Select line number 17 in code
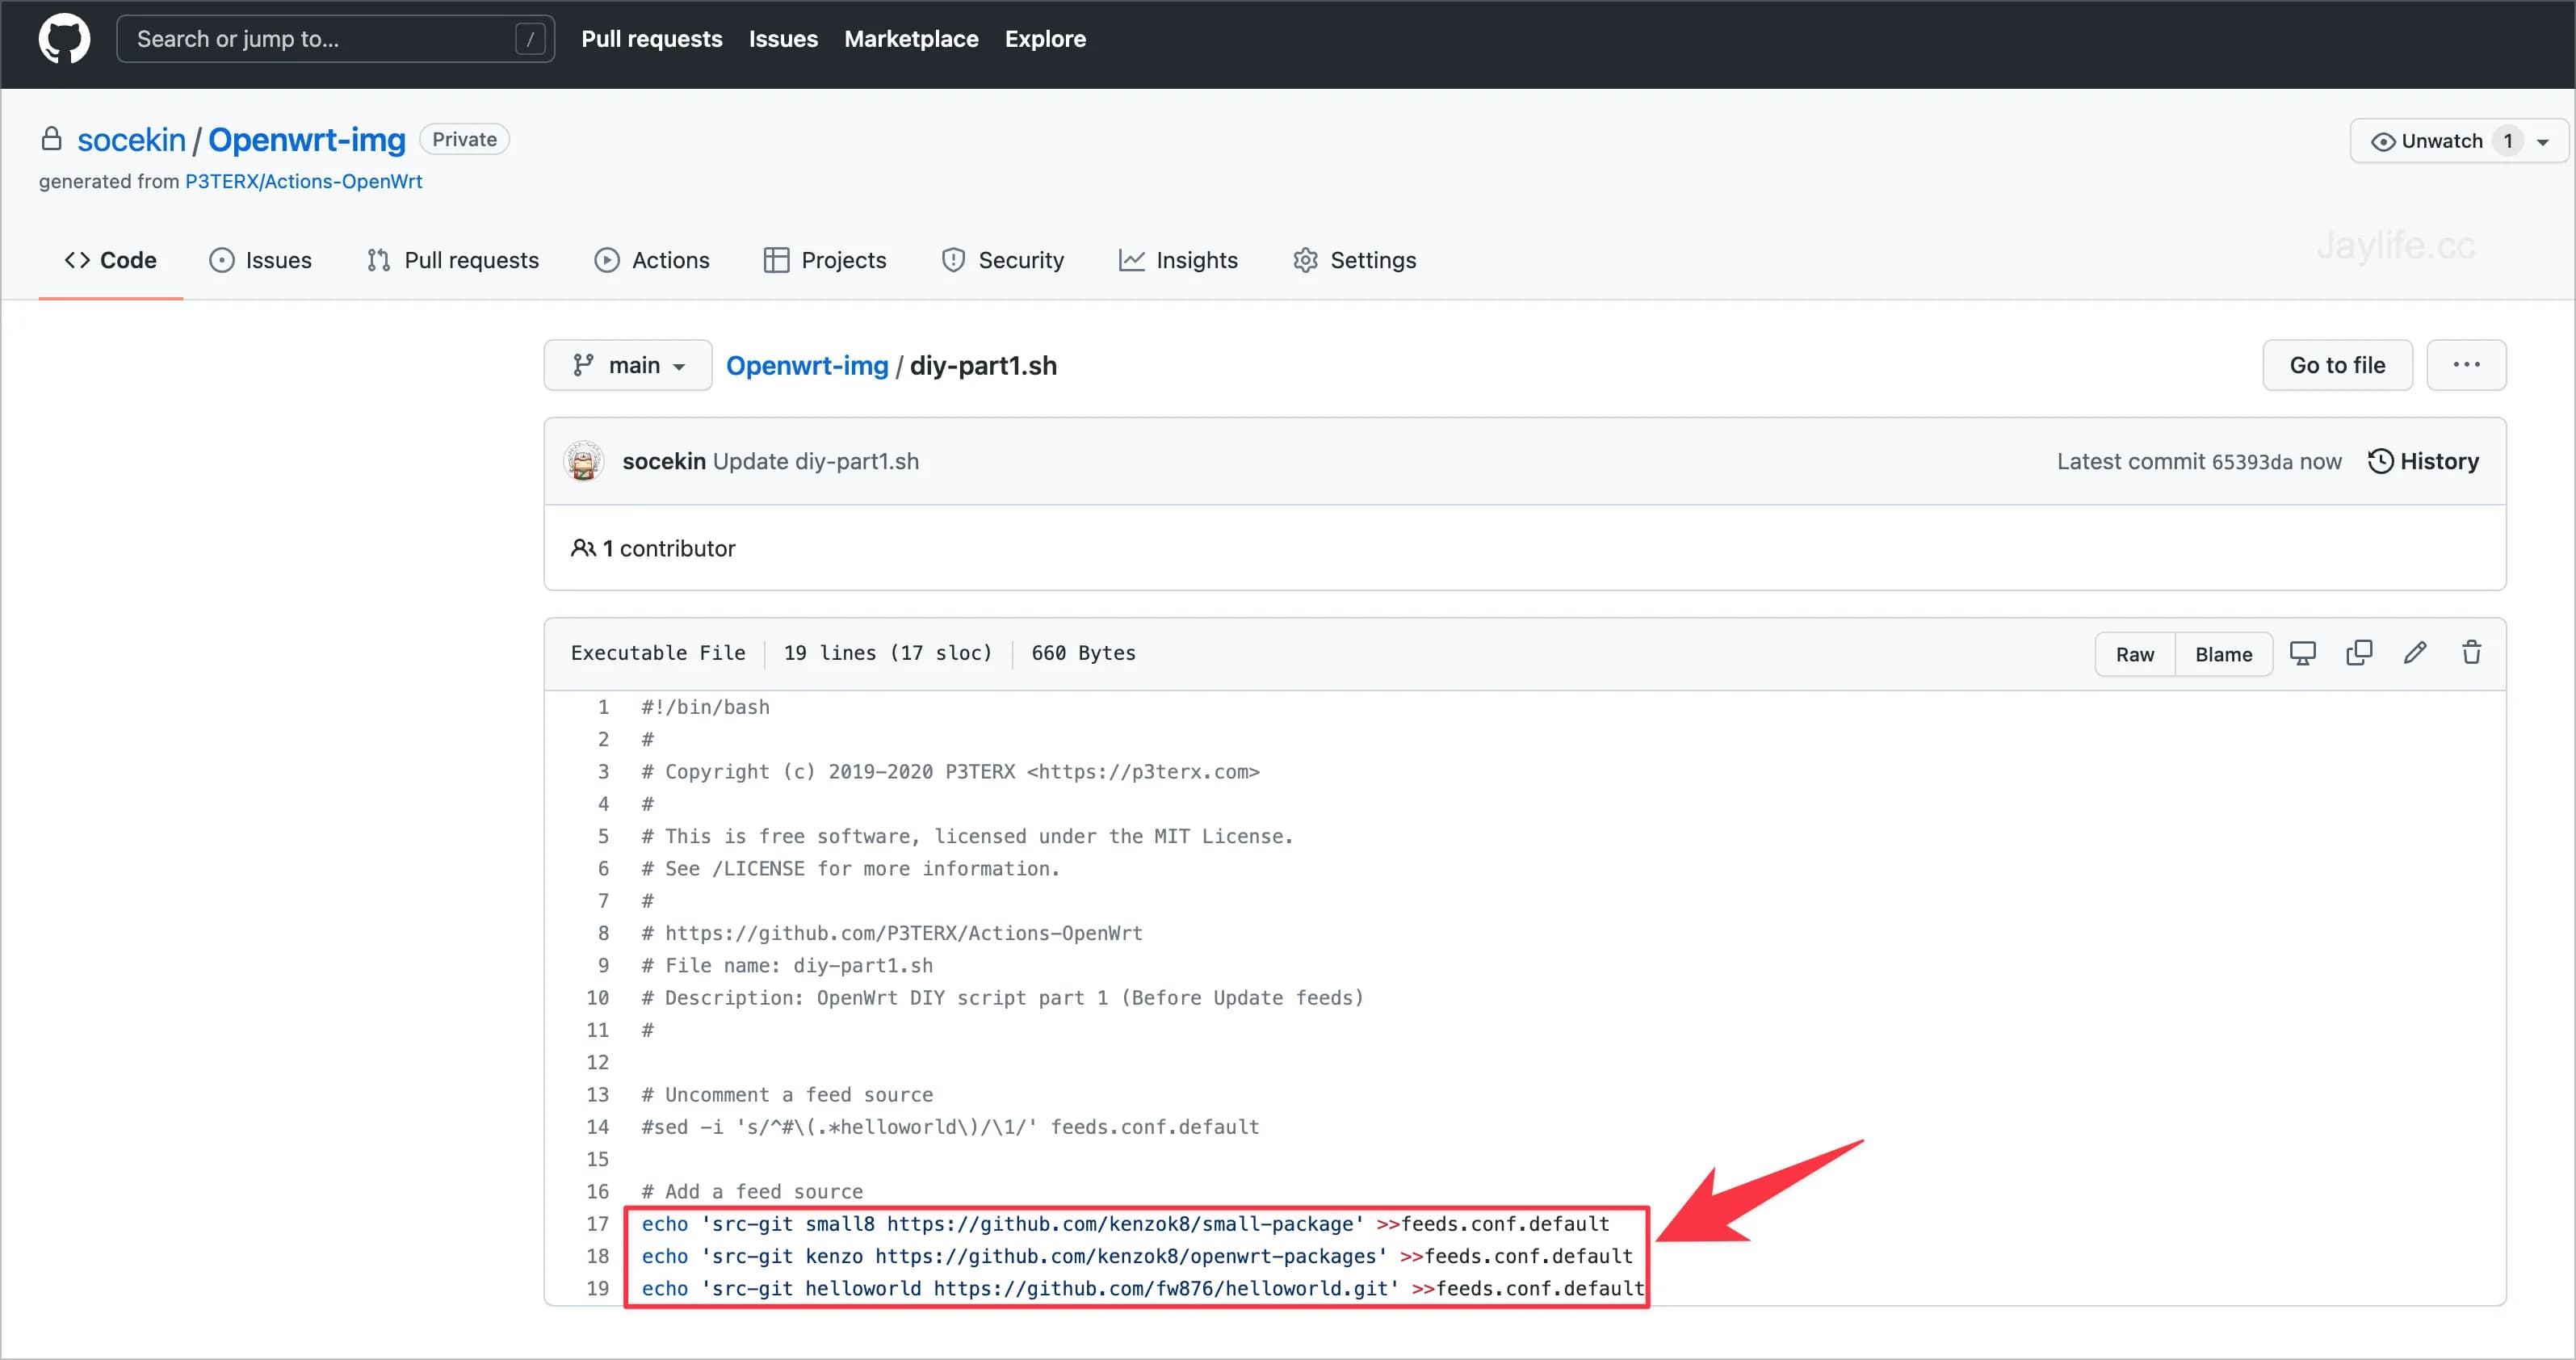The image size is (2576, 1360). (597, 1223)
